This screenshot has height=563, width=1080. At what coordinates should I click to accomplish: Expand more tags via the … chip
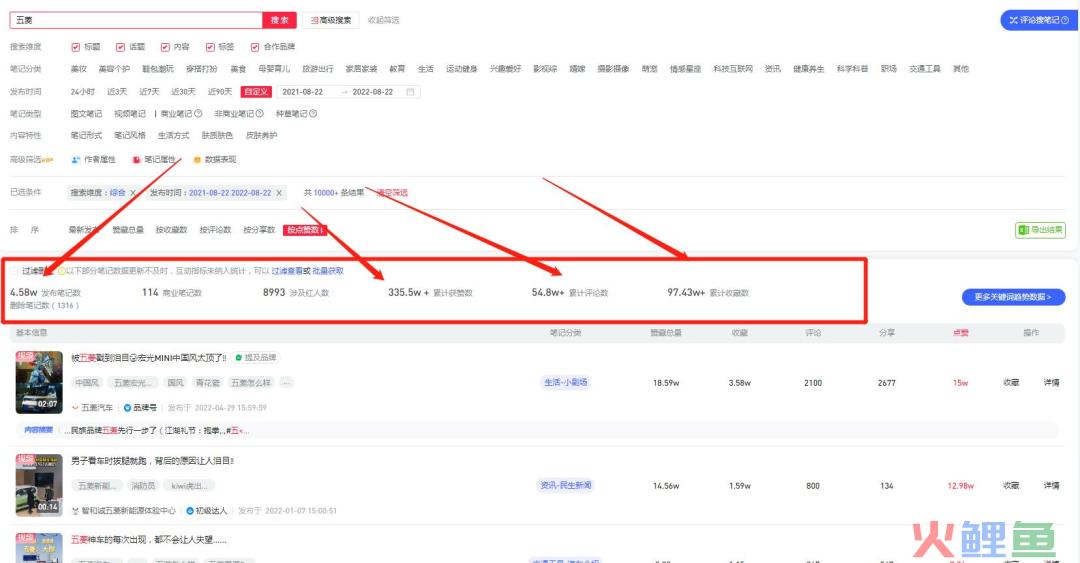pos(287,382)
